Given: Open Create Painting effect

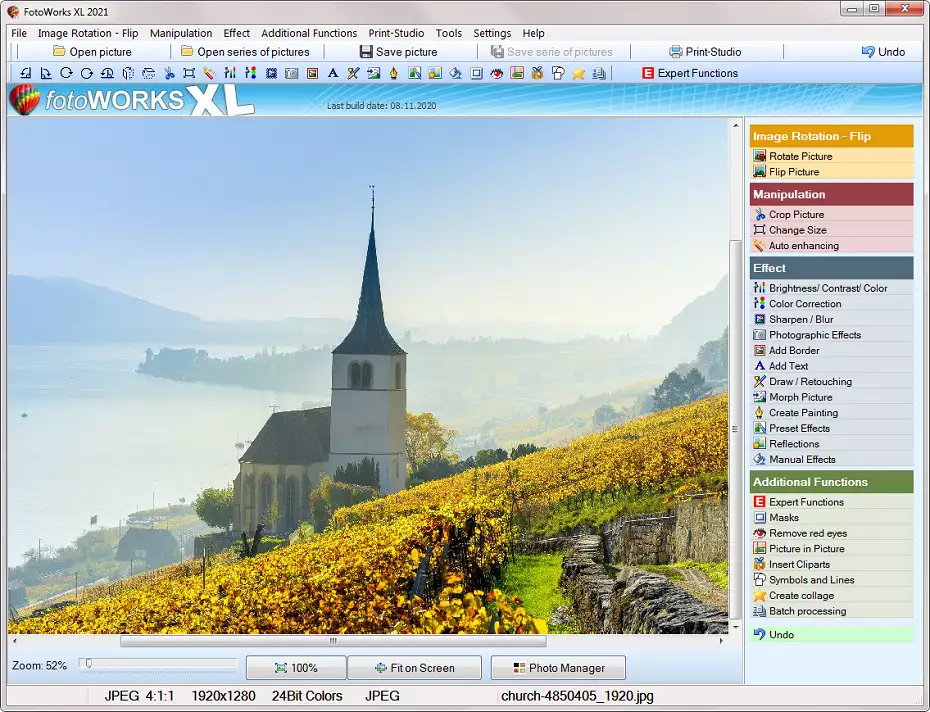Looking at the screenshot, I should [x=803, y=413].
